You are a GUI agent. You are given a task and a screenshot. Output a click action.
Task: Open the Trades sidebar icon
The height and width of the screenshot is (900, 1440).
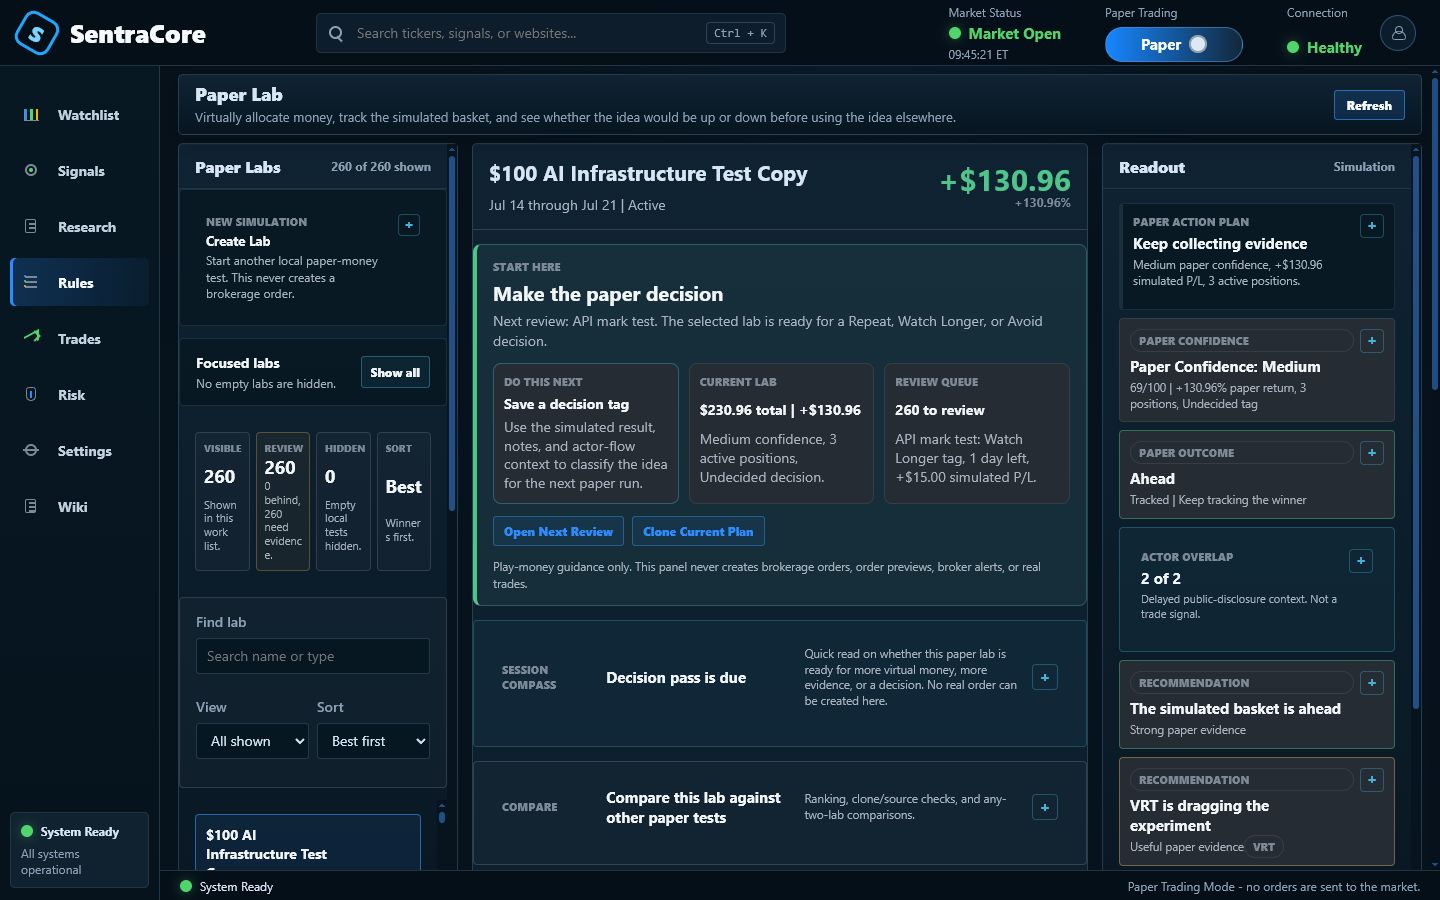point(31,337)
